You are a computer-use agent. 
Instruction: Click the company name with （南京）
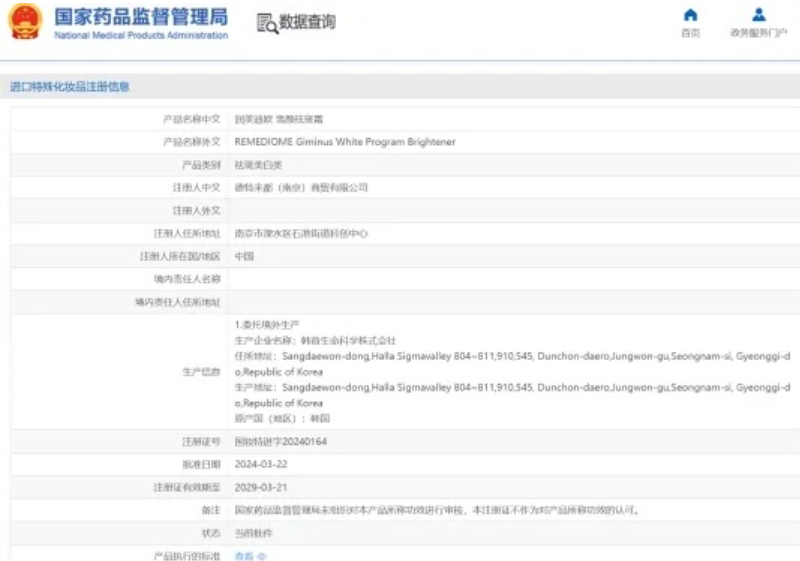click(301, 188)
